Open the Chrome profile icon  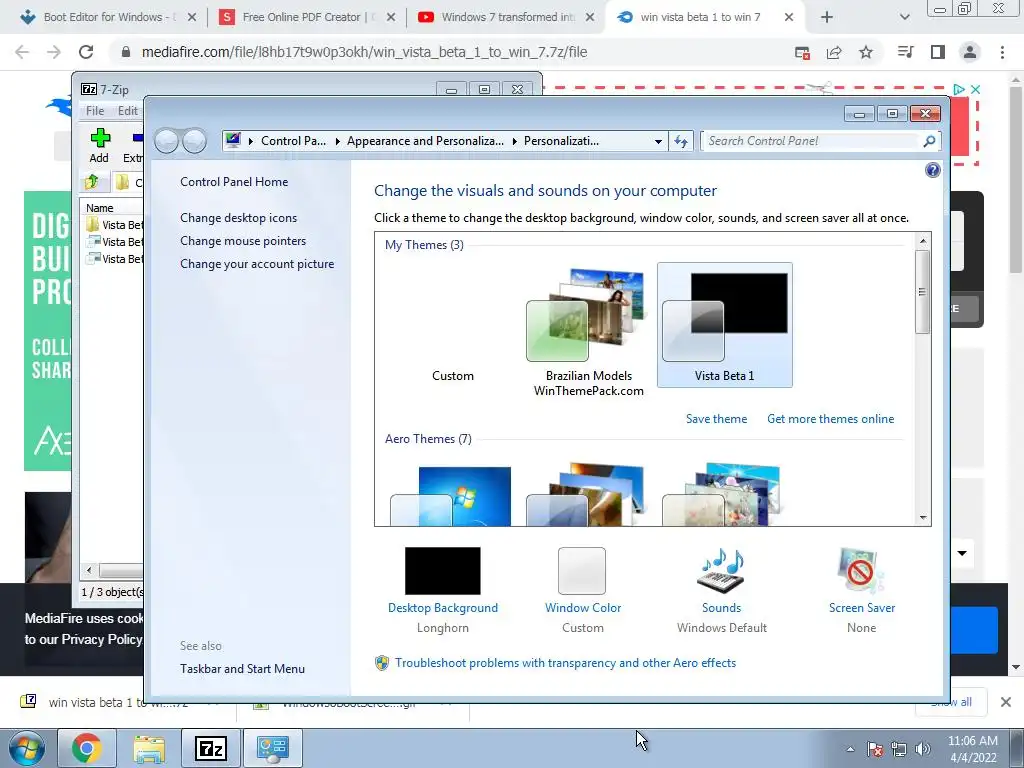[970, 52]
